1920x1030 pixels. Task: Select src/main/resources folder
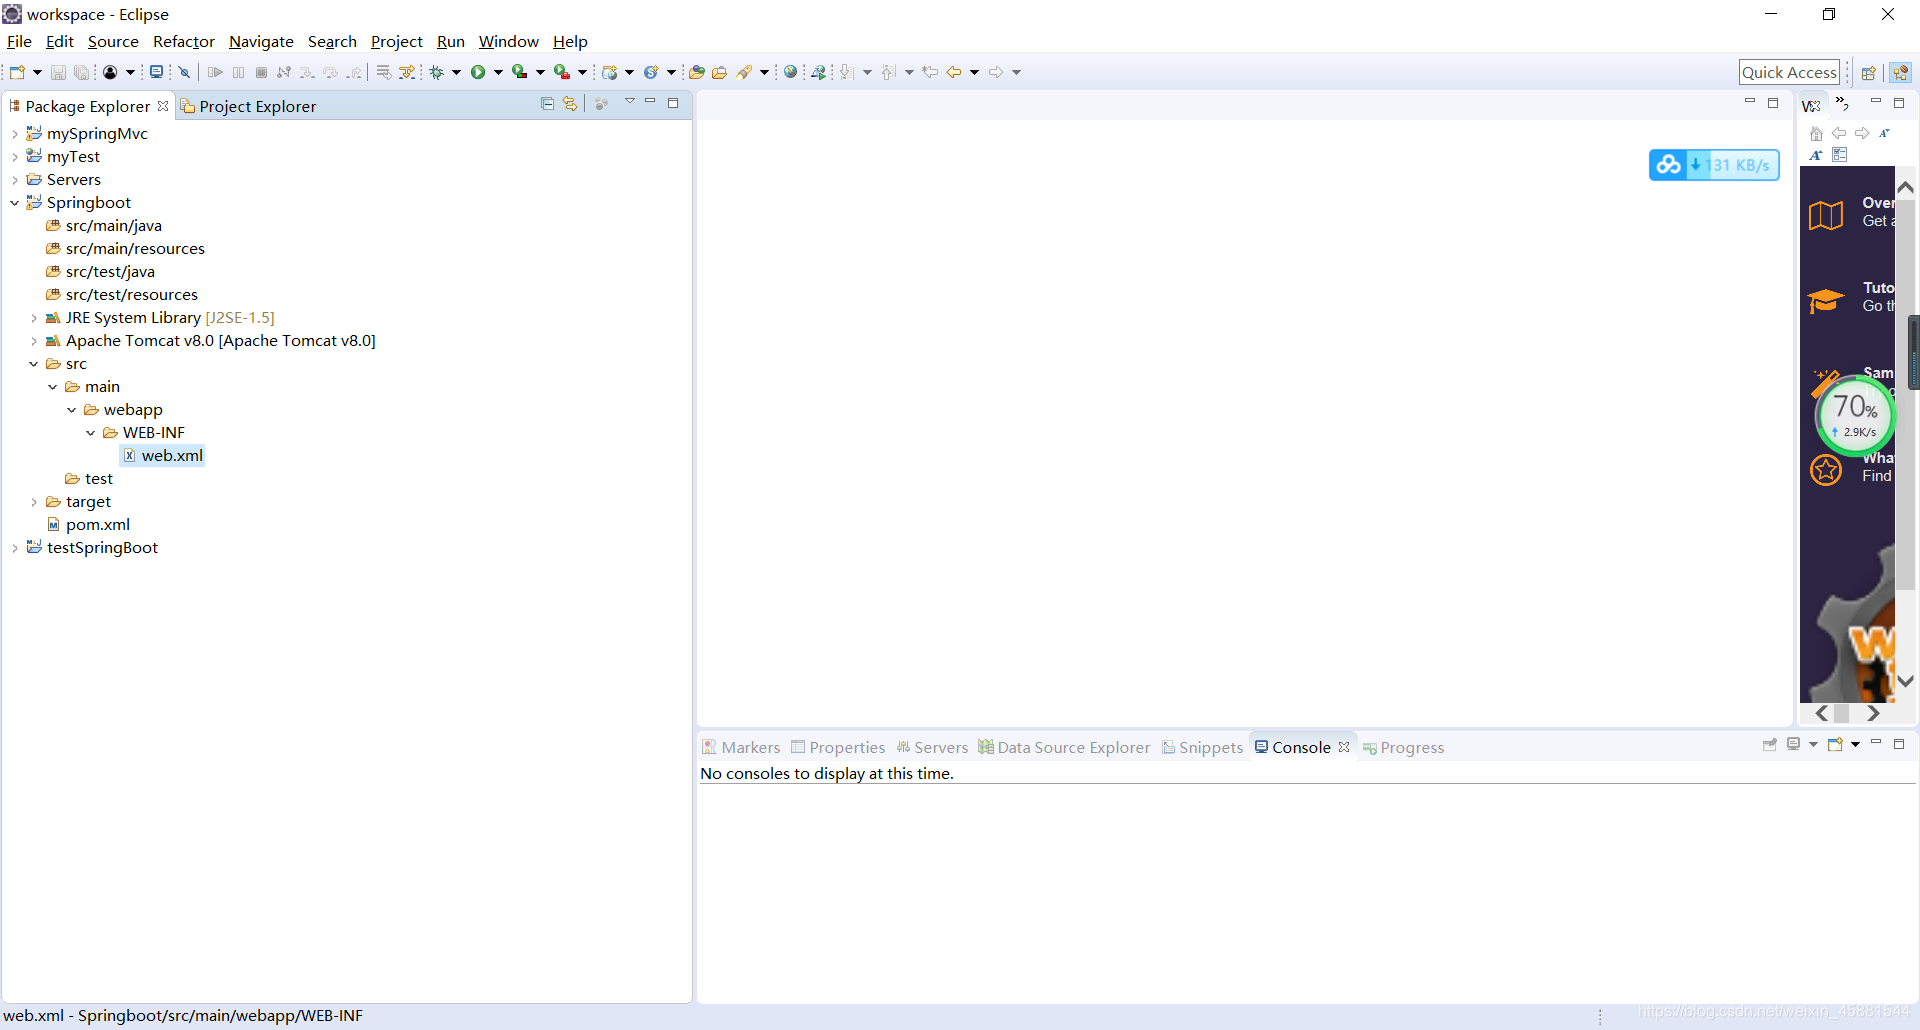(125, 249)
